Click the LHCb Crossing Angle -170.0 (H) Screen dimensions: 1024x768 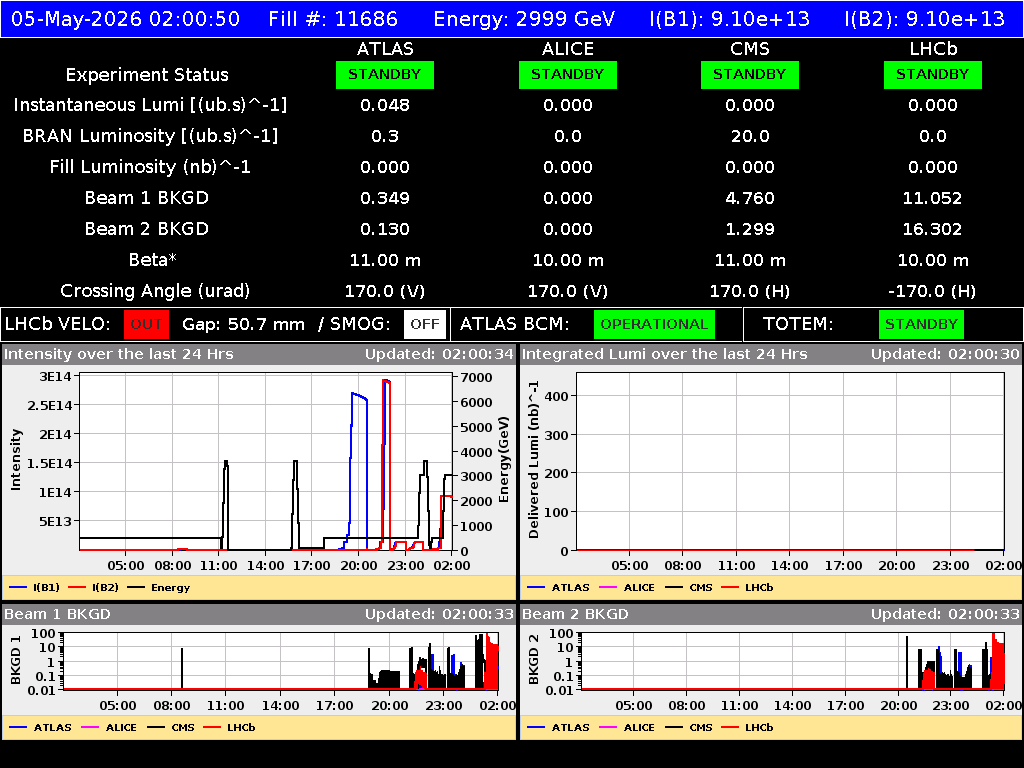(x=933, y=291)
